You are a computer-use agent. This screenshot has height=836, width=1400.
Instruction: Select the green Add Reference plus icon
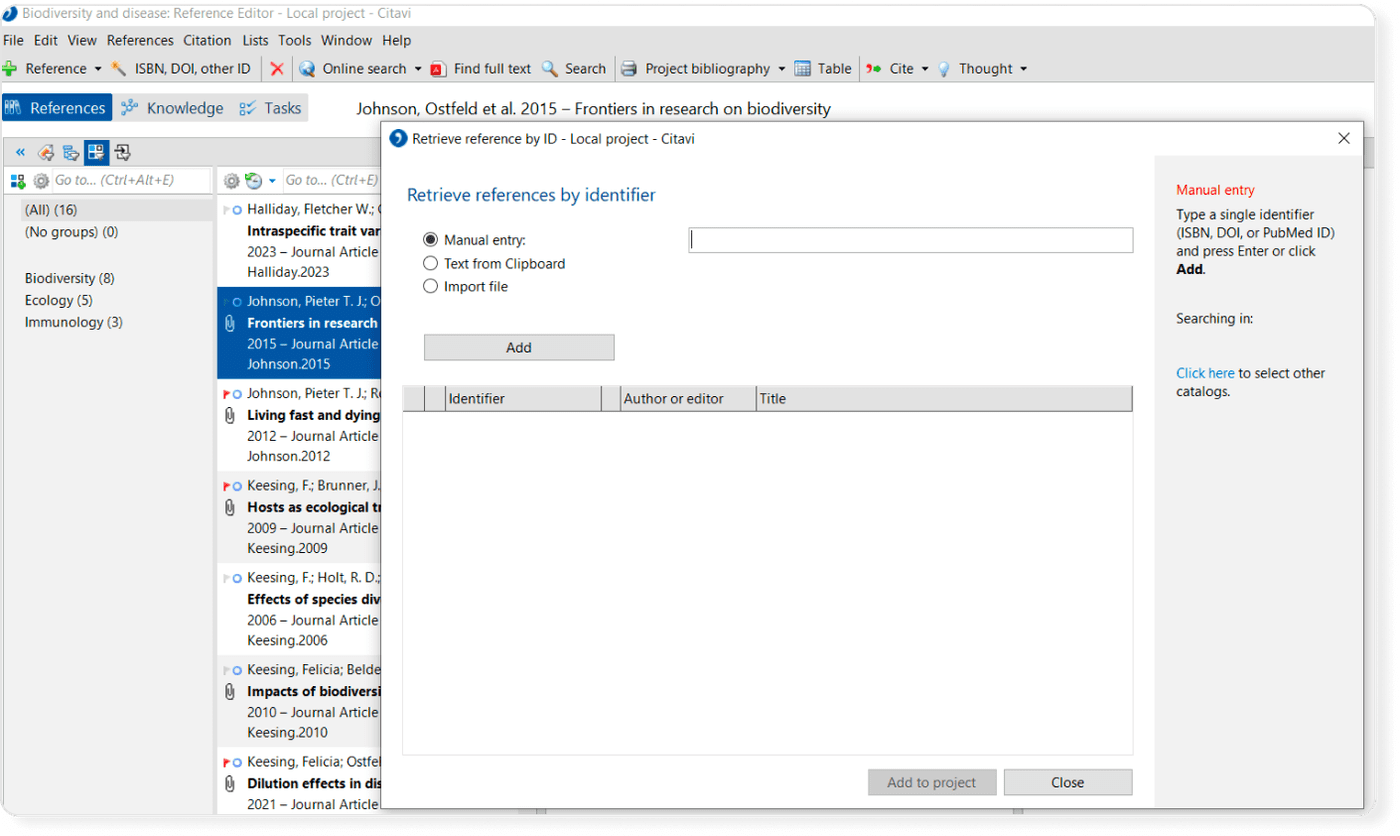tap(10, 68)
